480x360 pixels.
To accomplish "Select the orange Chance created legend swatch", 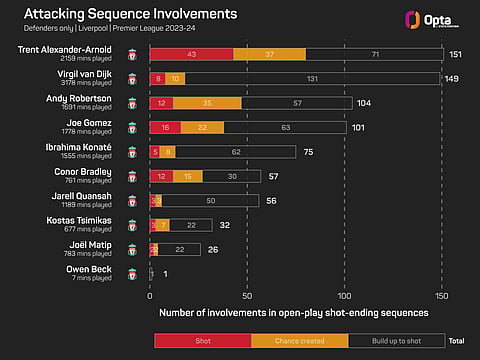I will coord(300,341).
